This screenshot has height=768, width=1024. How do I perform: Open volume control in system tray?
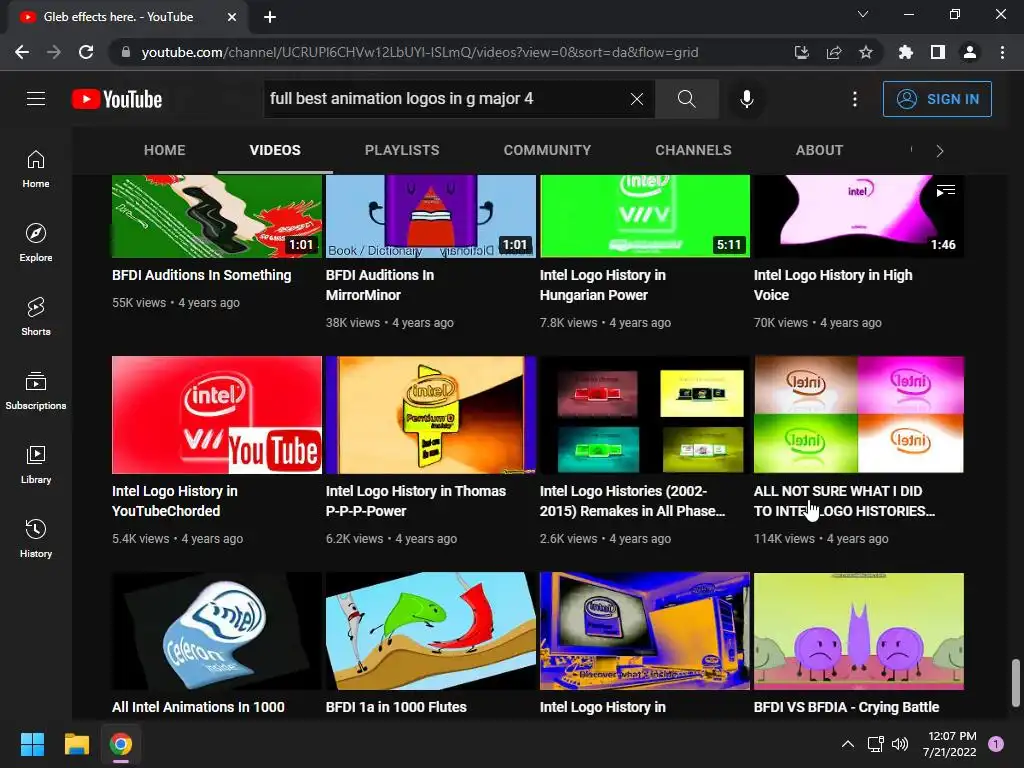pyautogui.click(x=900, y=744)
